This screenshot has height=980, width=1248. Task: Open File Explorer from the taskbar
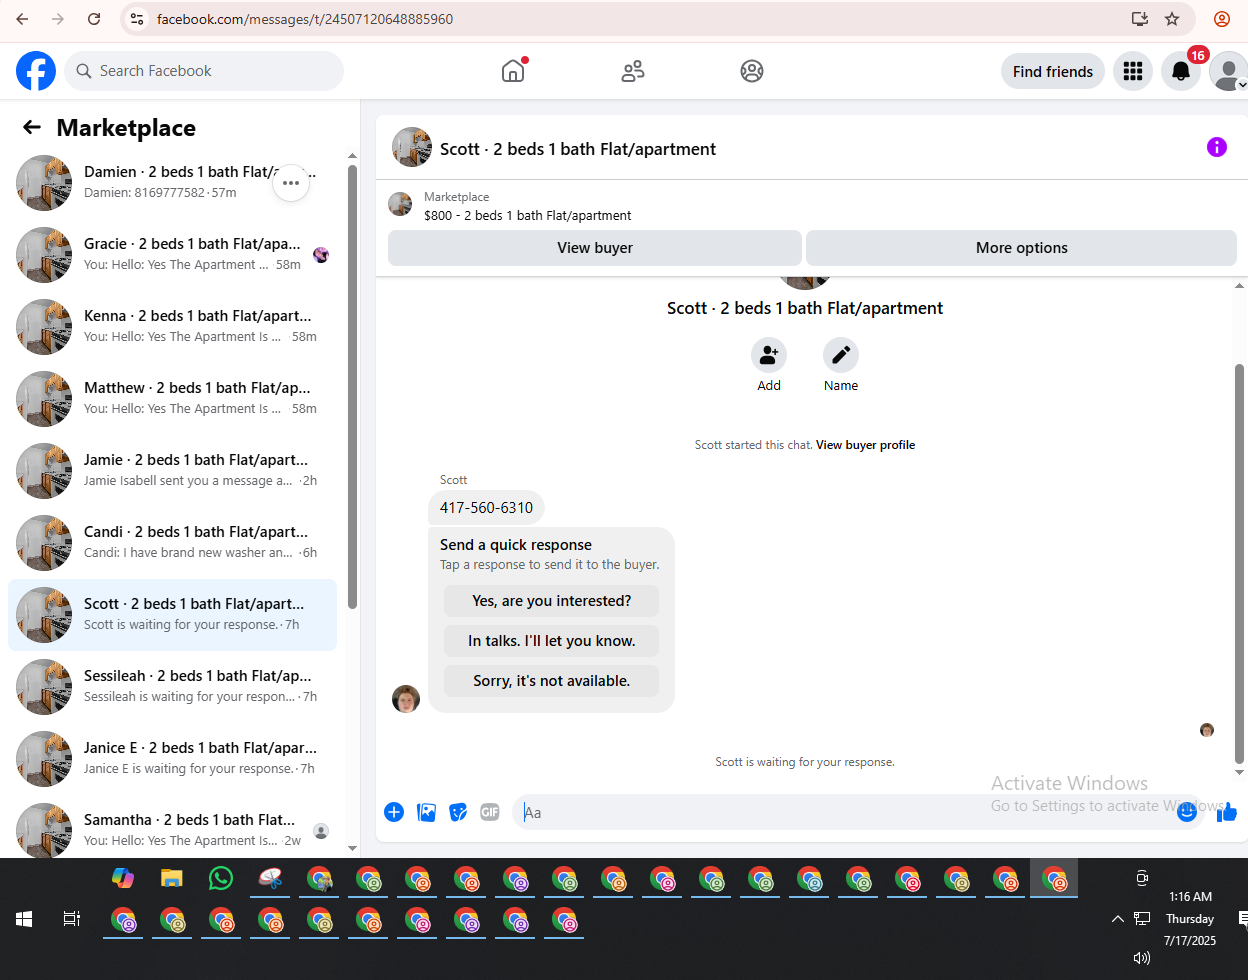[x=172, y=879]
